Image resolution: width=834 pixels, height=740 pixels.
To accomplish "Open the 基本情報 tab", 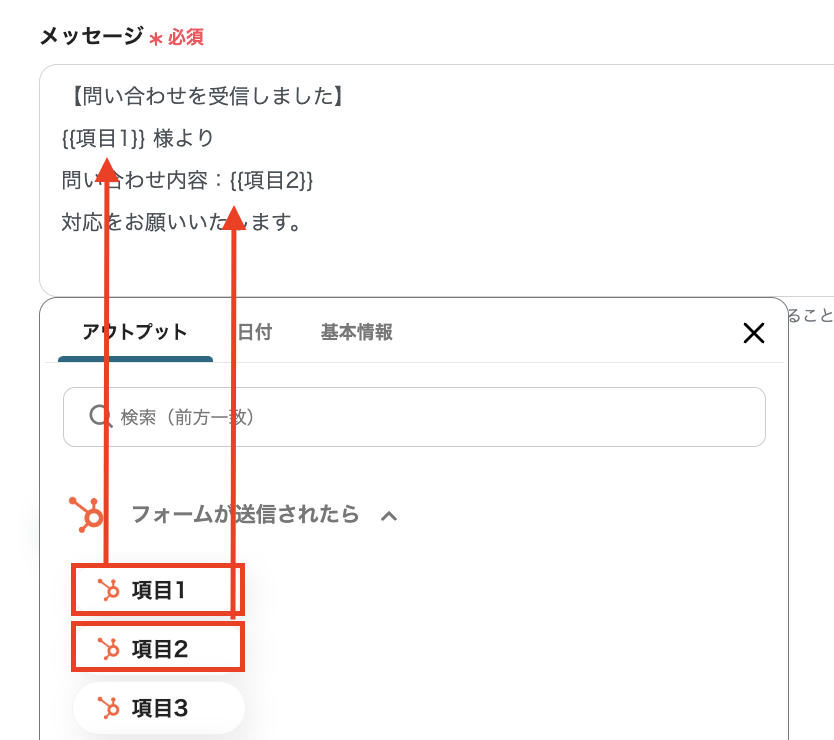I will (356, 333).
